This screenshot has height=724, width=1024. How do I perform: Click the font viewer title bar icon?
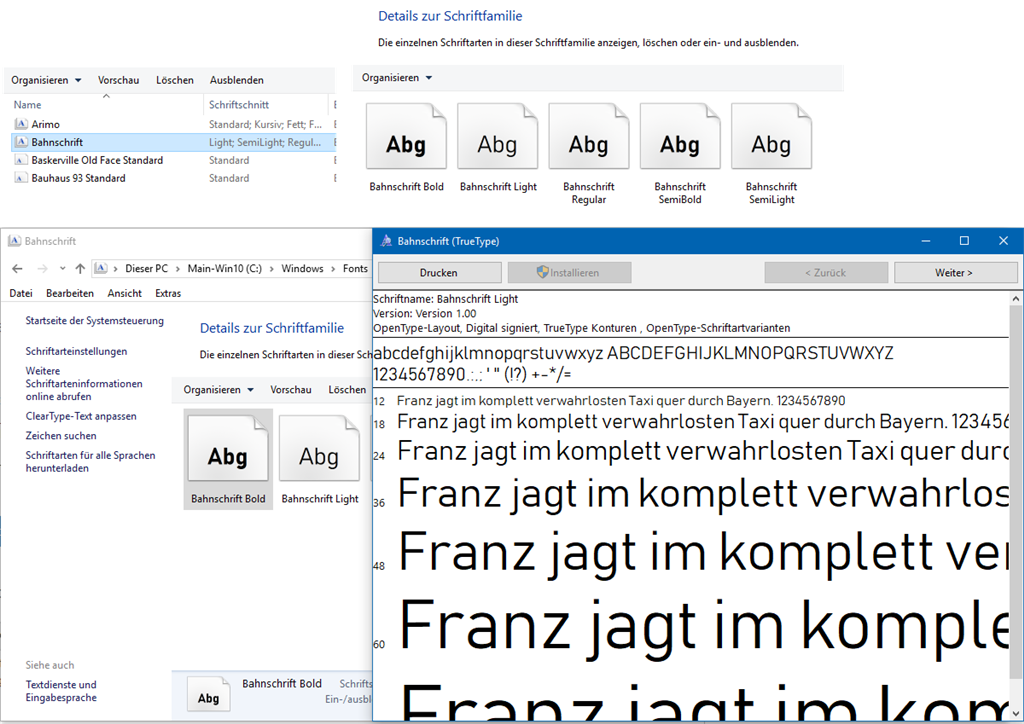386,241
